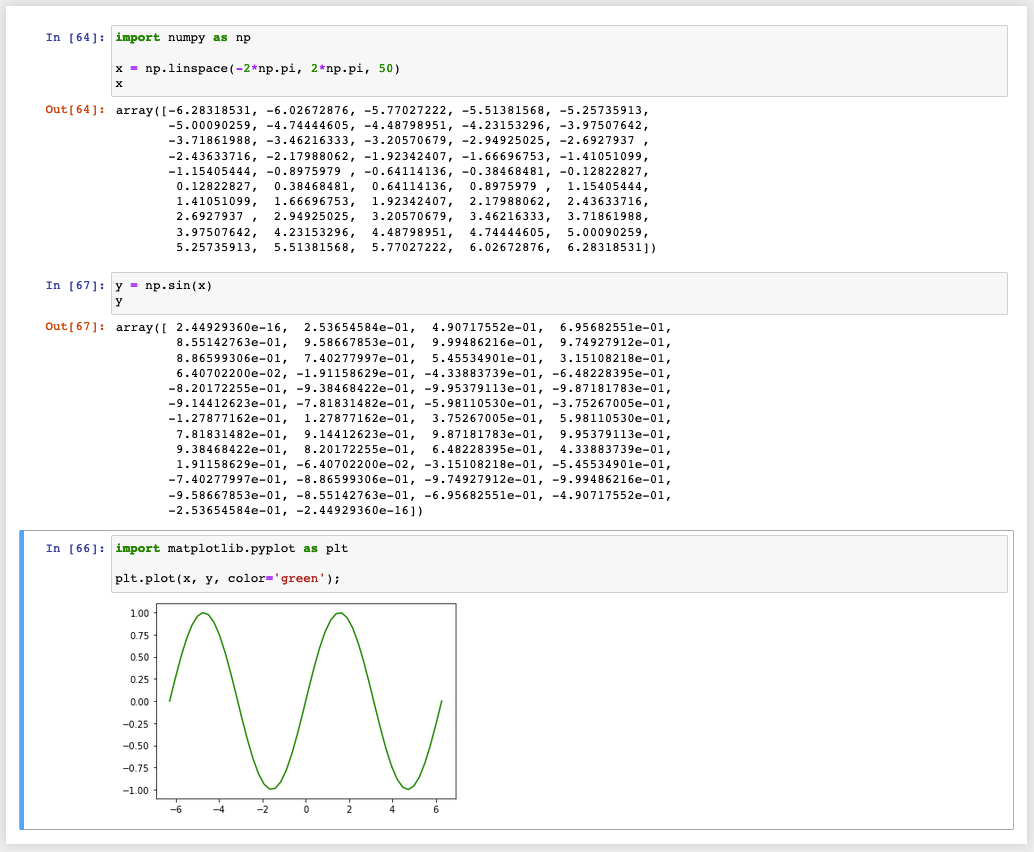Click value -2.44929360e-16 at end of Out[67]
Screen dimensions: 1034x852
point(352,511)
